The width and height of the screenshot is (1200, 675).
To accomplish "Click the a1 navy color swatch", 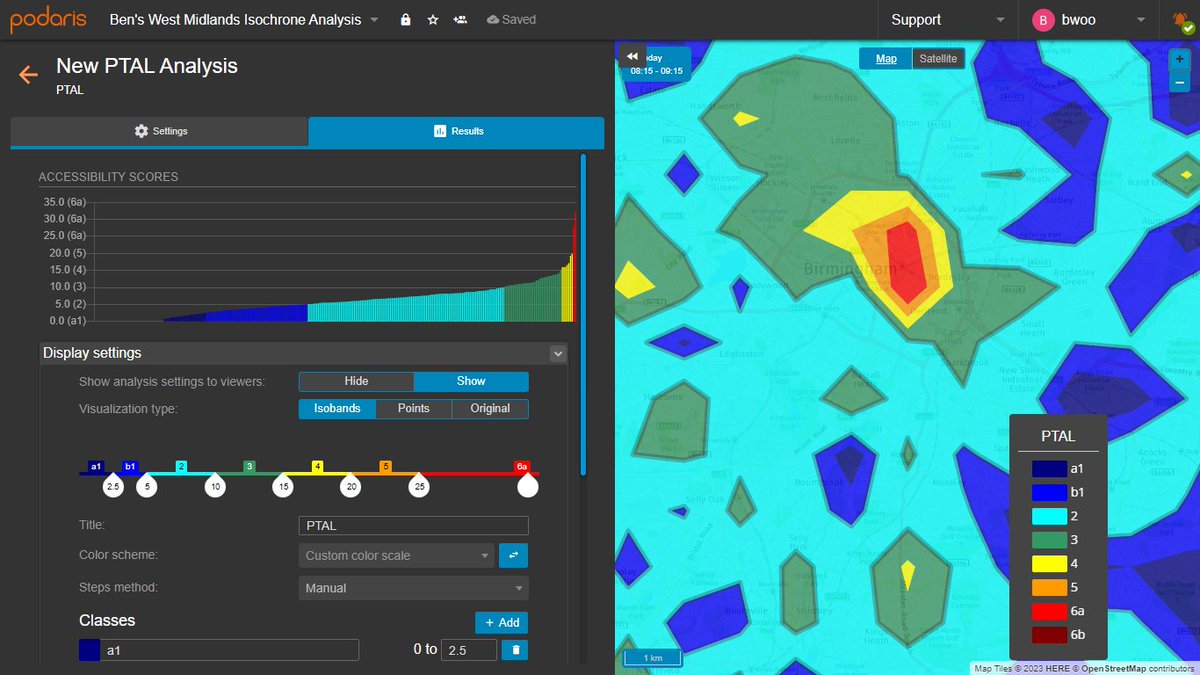I will click(x=88, y=649).
